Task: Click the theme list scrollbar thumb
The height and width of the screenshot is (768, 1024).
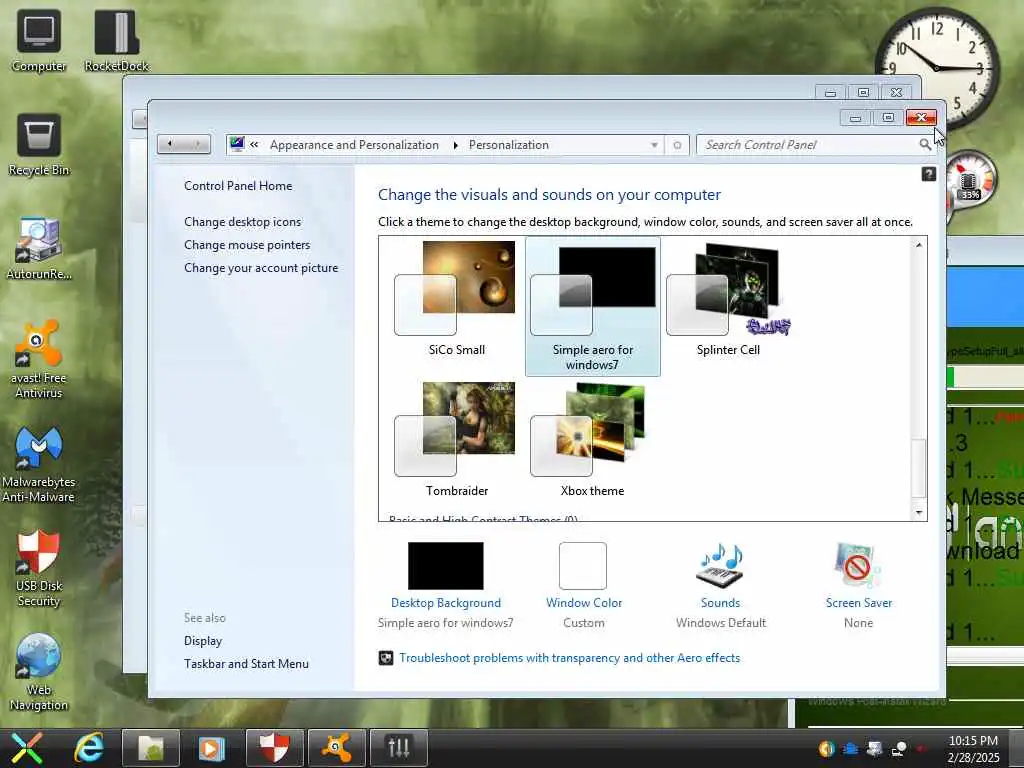Action: click(x=918, y=468)
